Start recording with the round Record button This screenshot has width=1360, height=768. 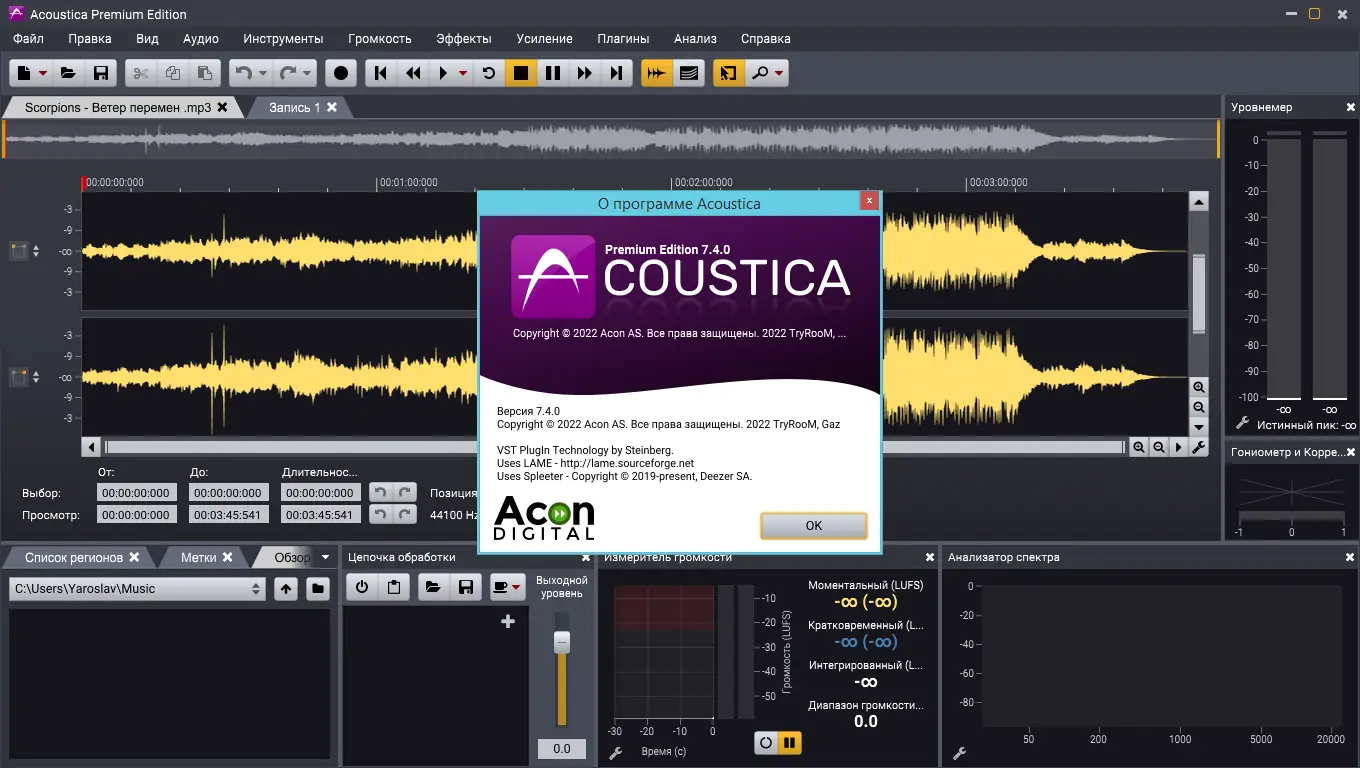pos(341,73)
